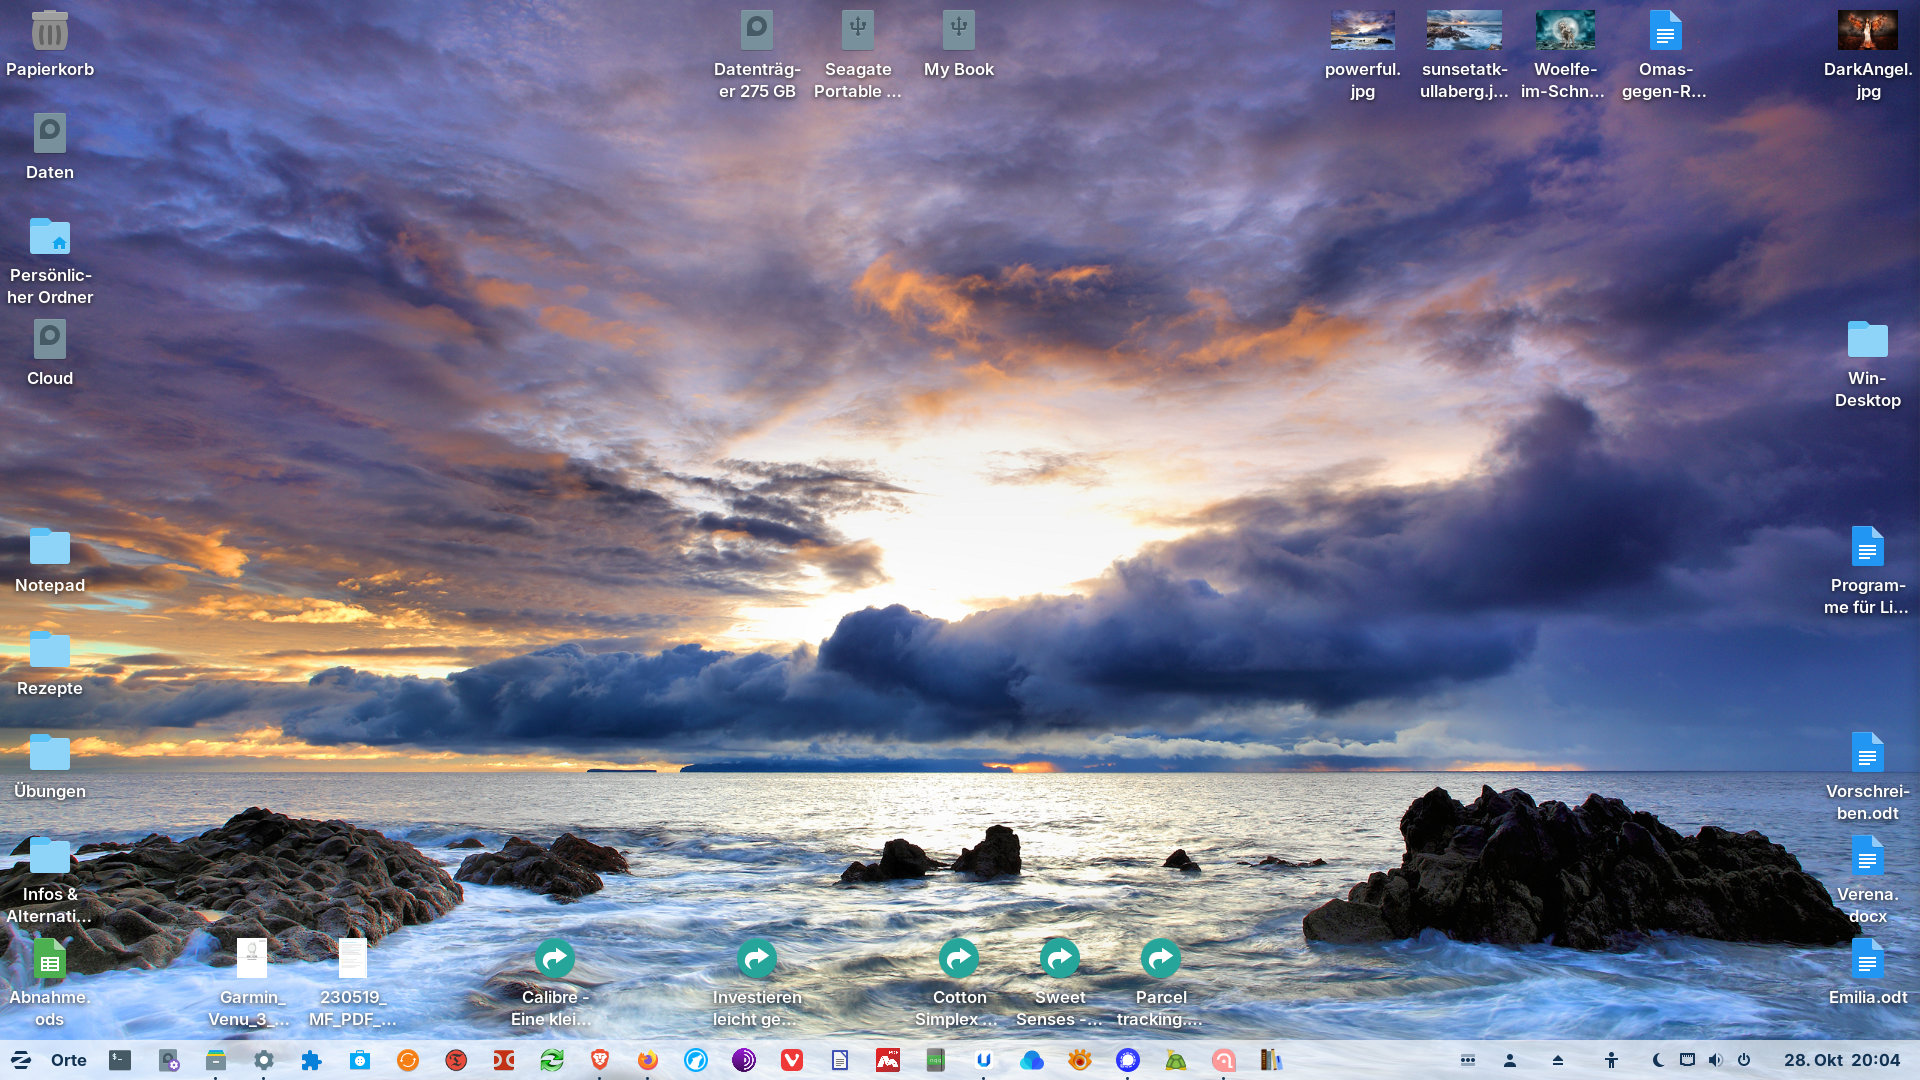Open the removable drives eject menu
Image resolution: width=1920 pixels, height=1080 pixels.
click(1558, 1060)
